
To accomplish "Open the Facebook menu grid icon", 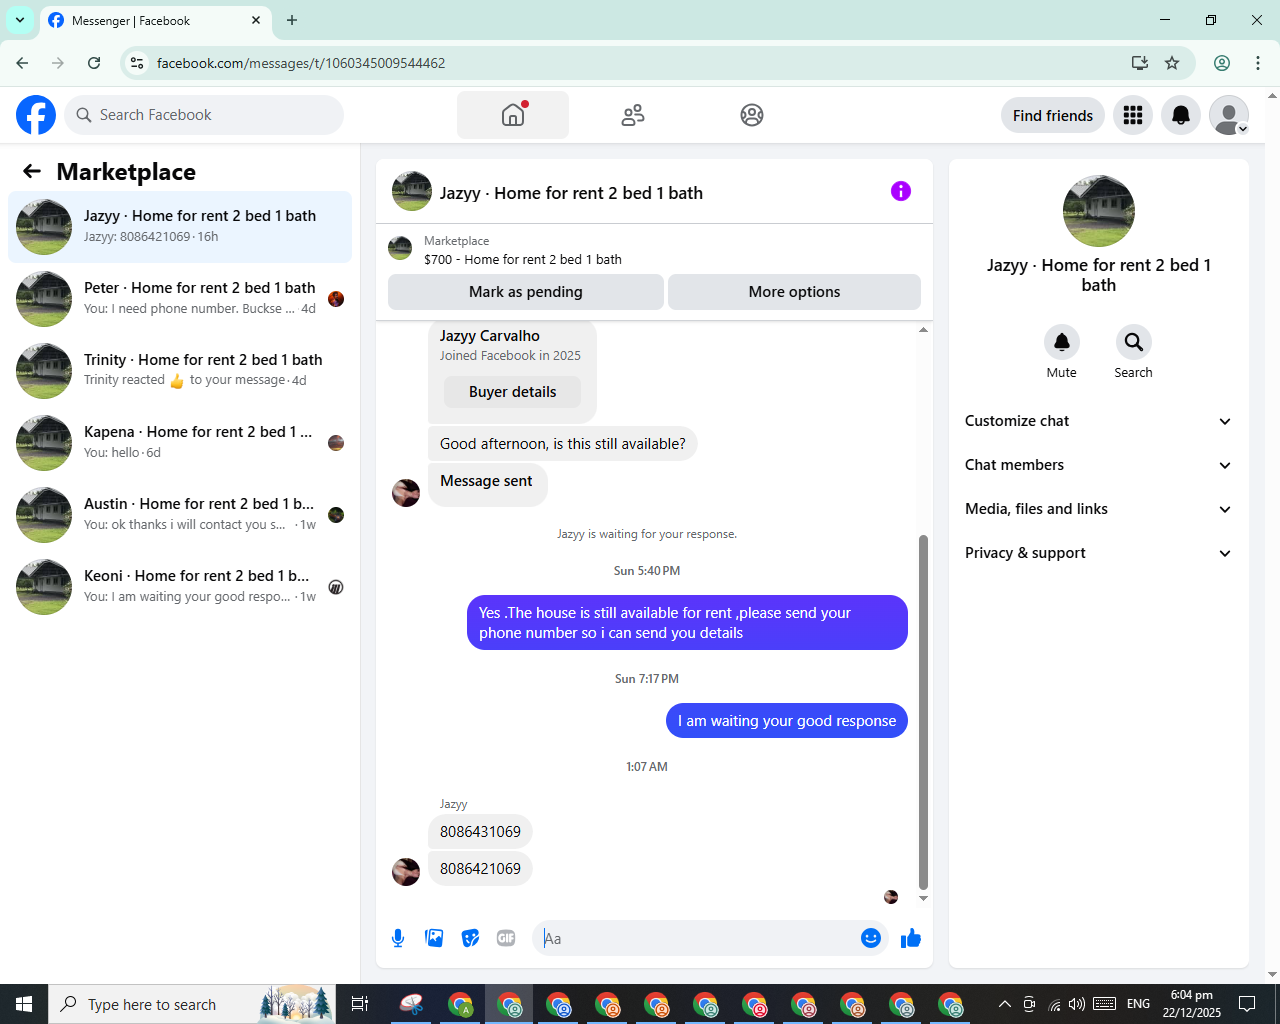I will tap(1133, 115).
